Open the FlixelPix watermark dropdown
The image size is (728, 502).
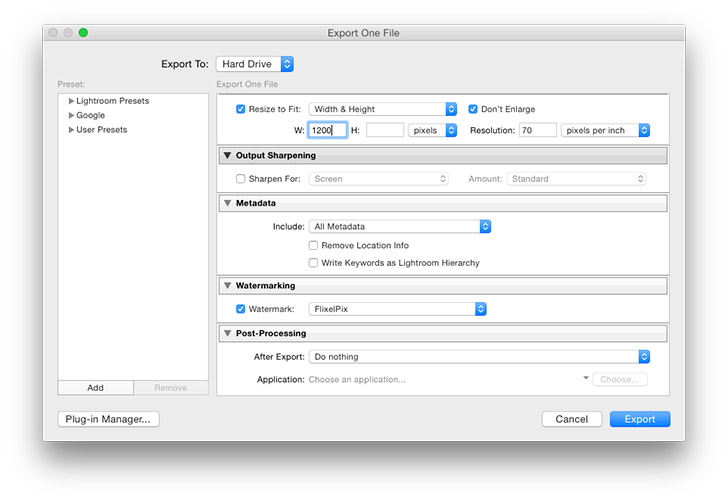pyautogui.click(x=397, y=309)
